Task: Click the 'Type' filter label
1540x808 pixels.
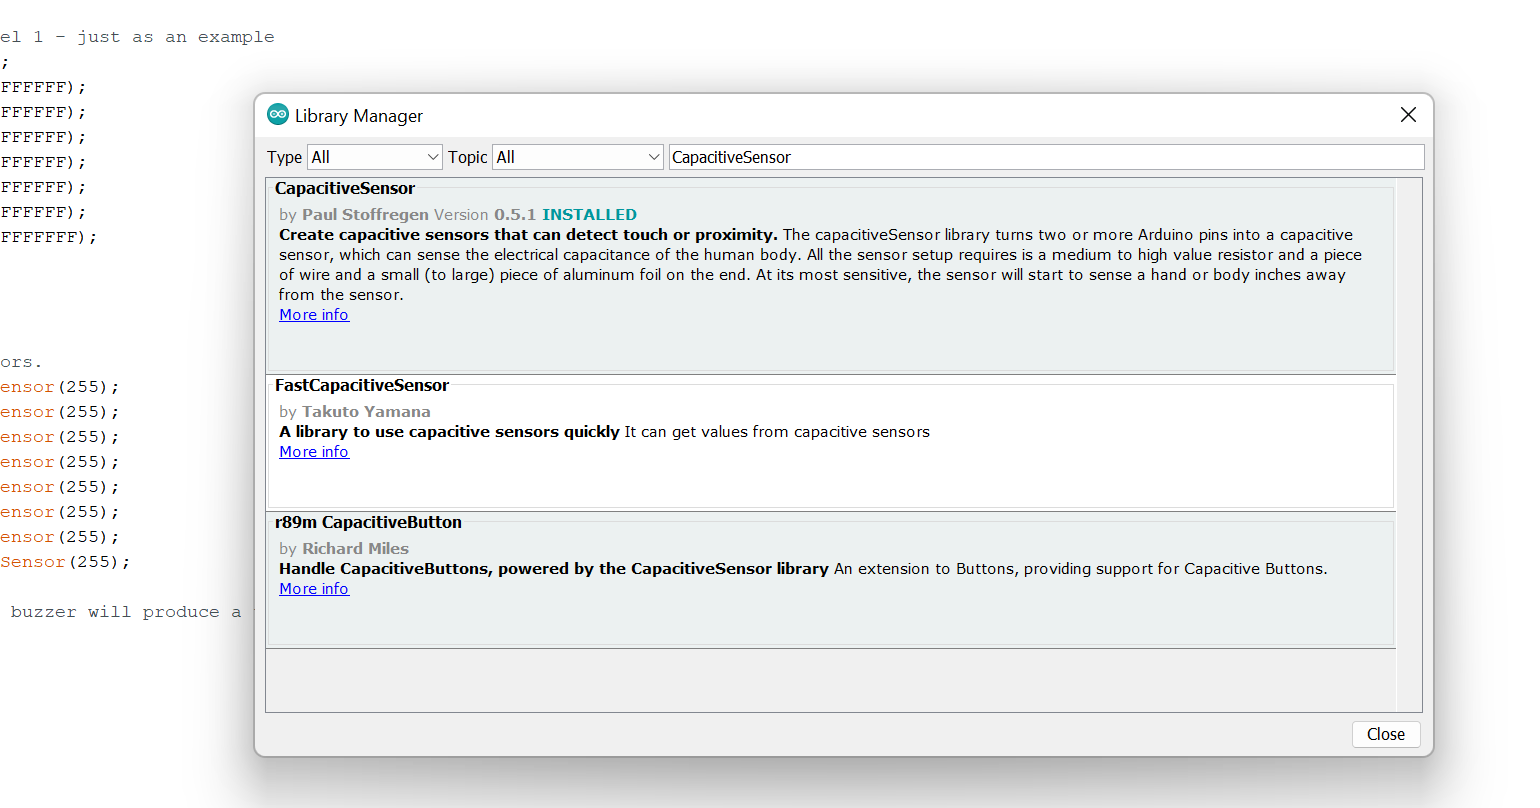Action: coord(284,157)
